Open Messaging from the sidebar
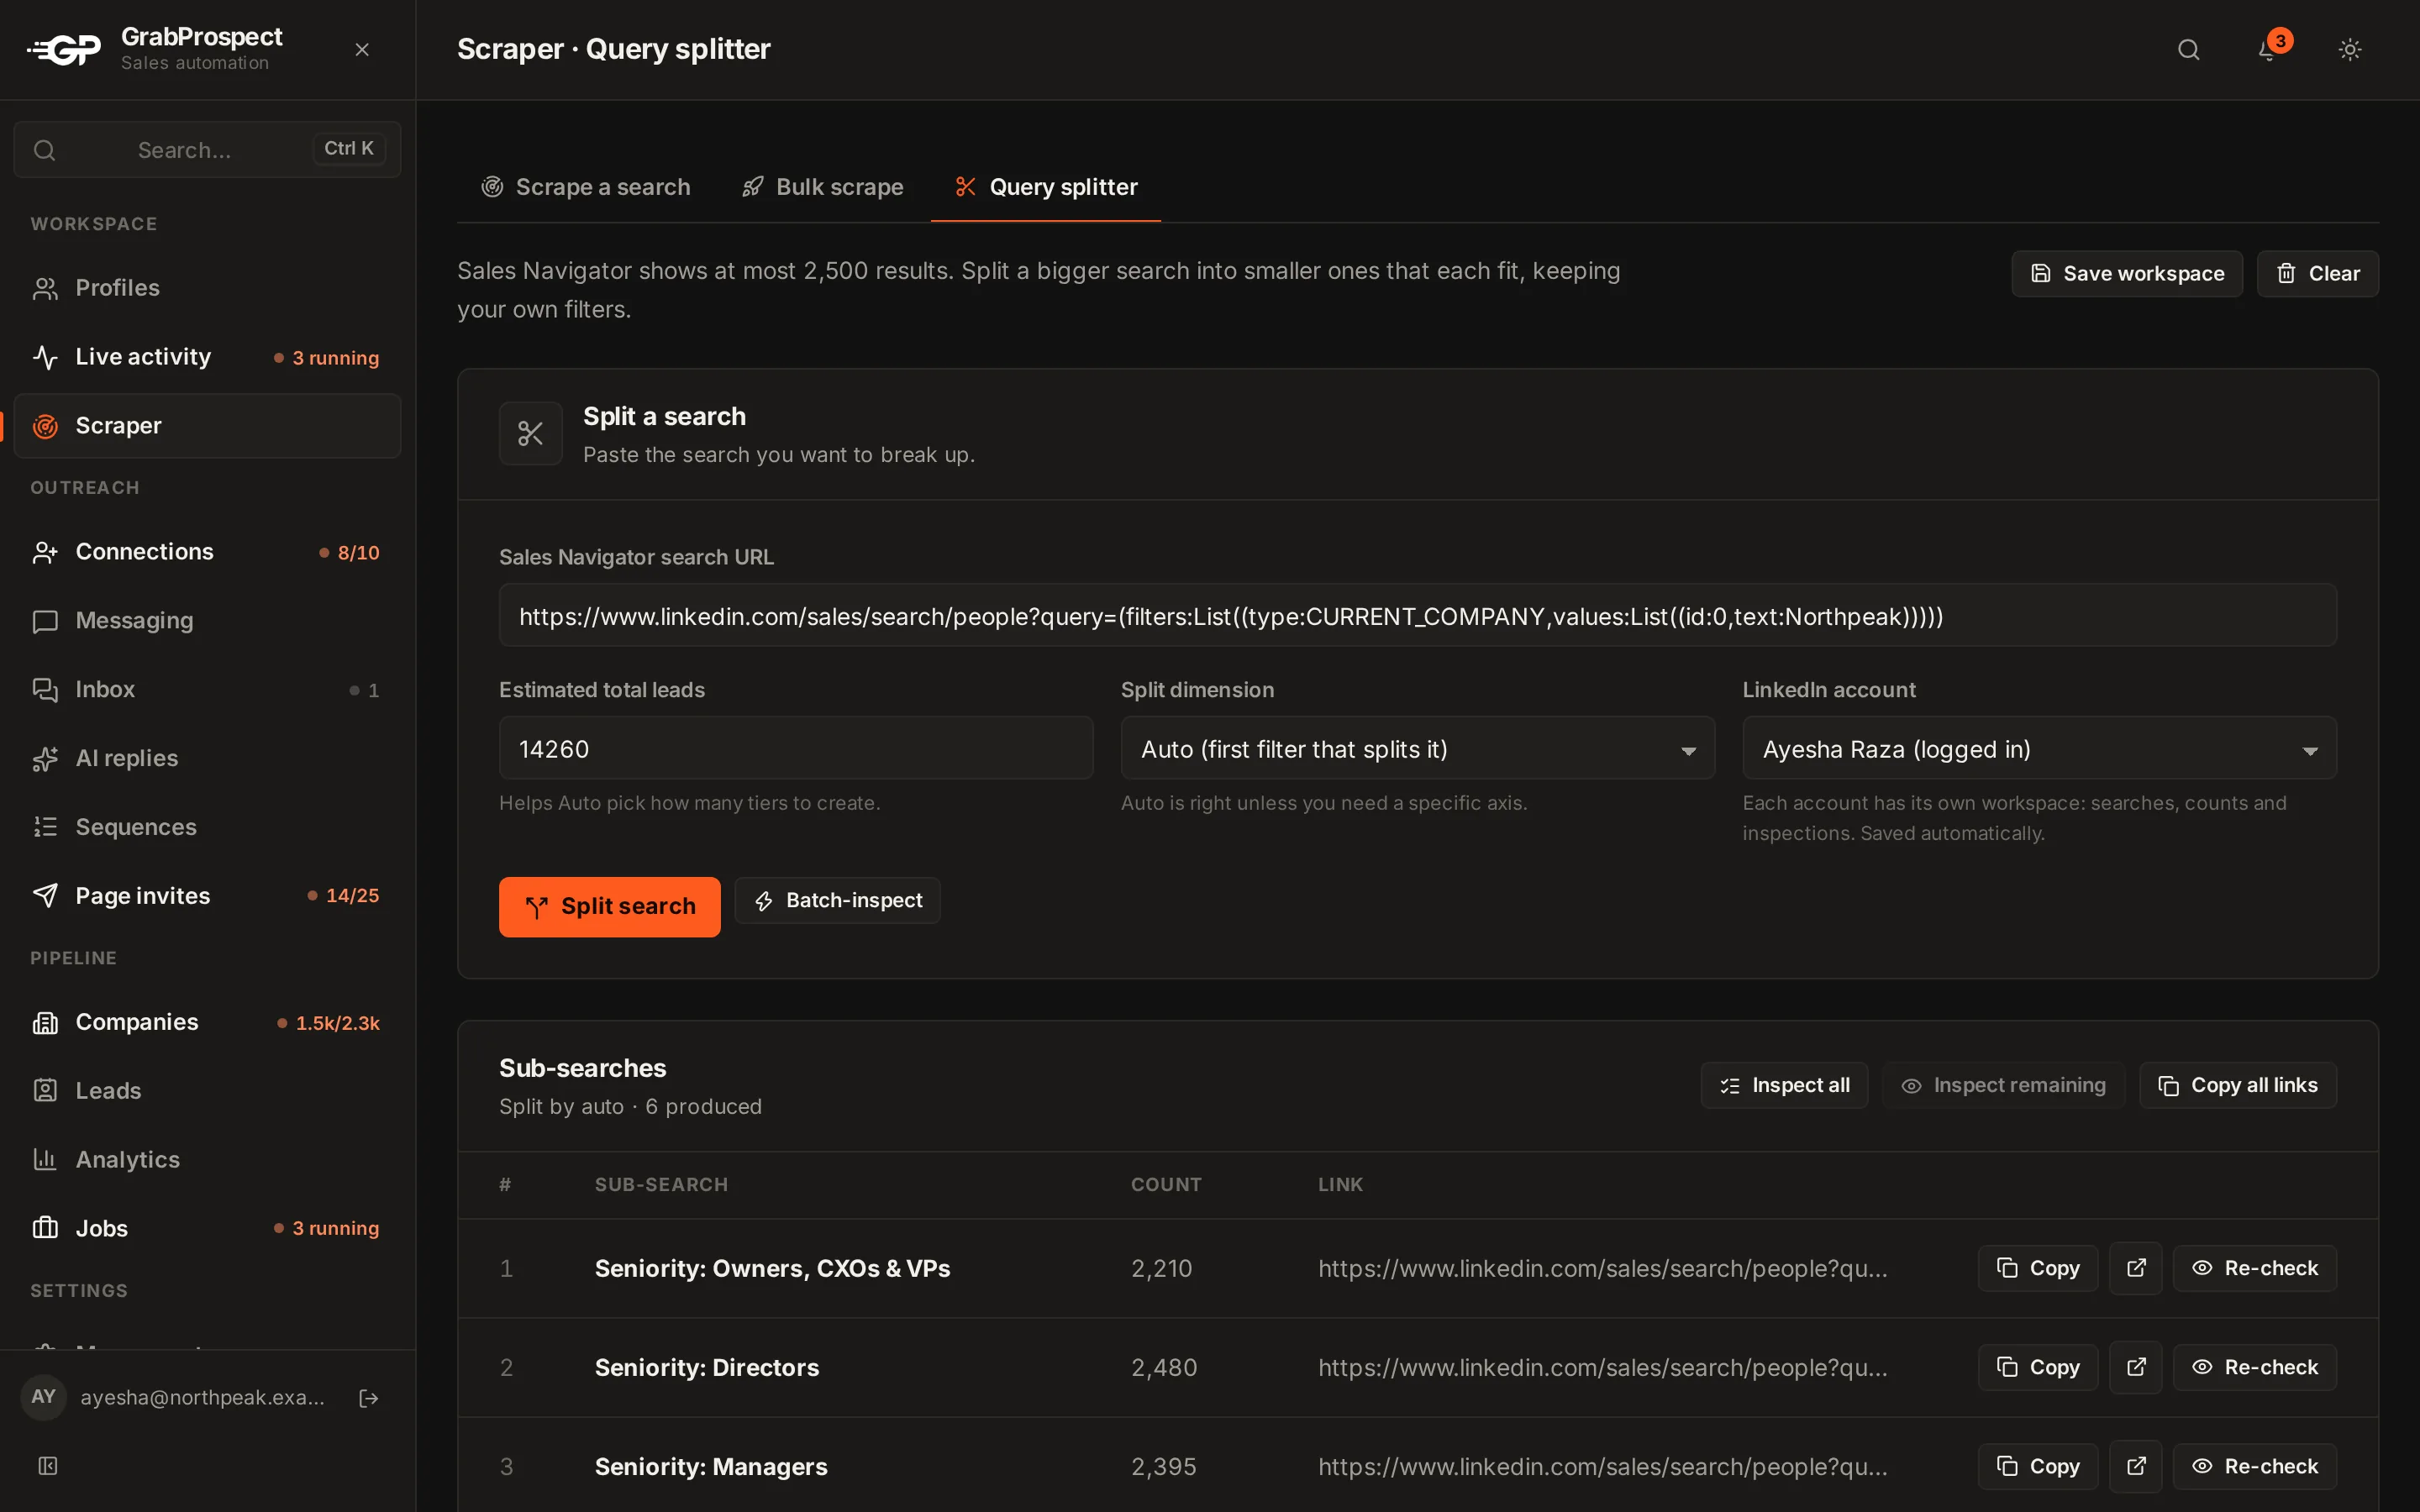 [207, 621]
